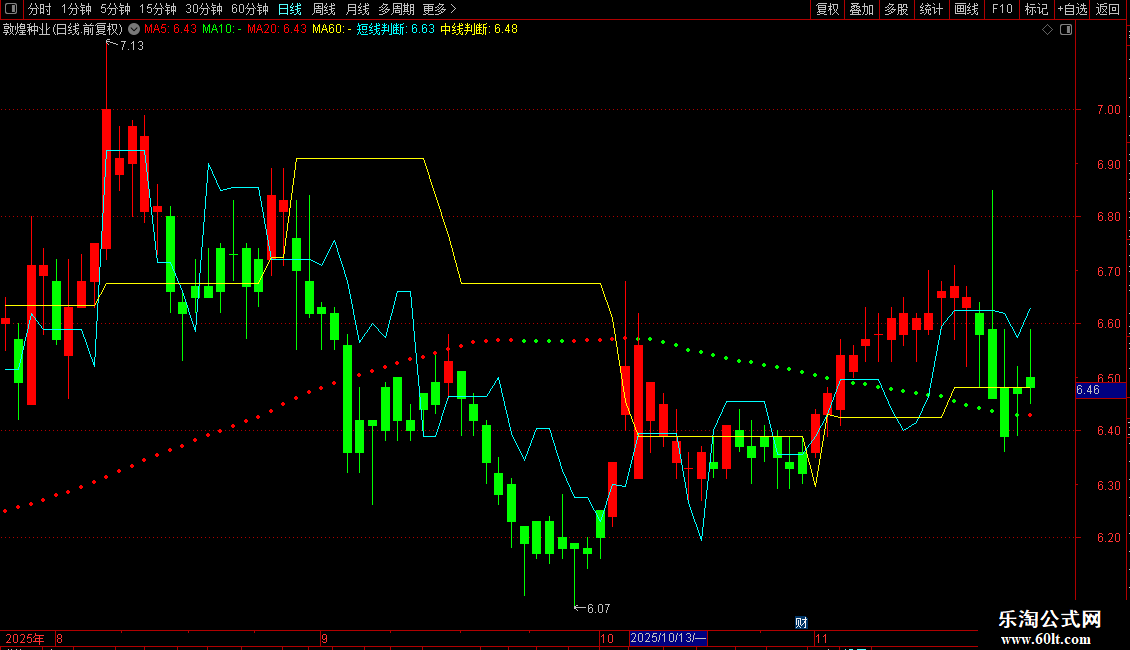Click the 财 financial event marker icon
Viewport: 1130px width, 650px height.
point(801,623)
